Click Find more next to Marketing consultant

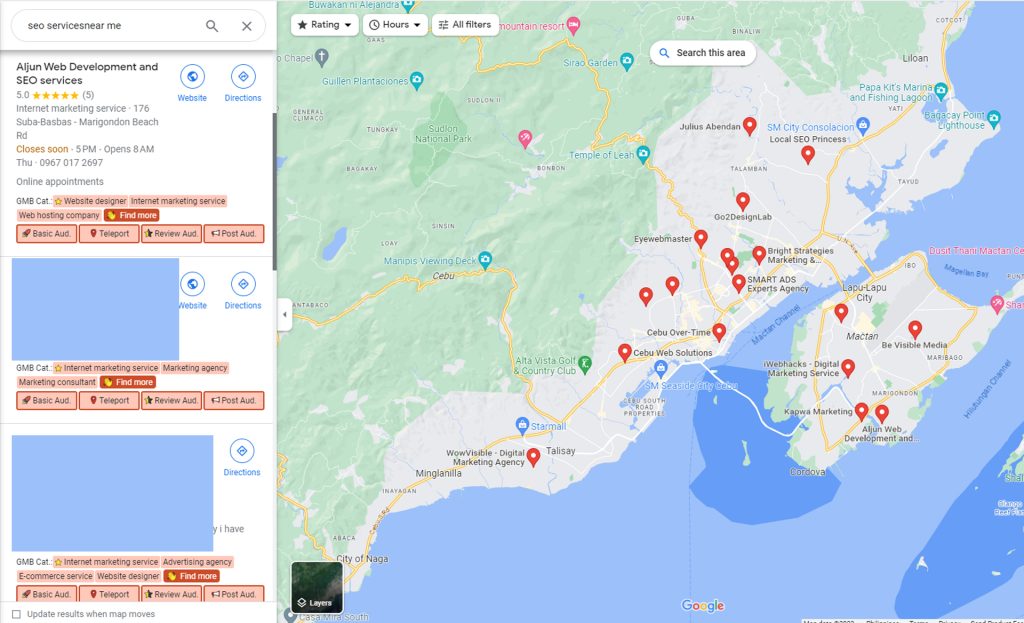pos(128,382)
